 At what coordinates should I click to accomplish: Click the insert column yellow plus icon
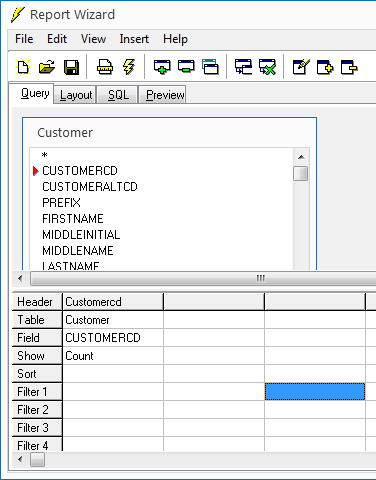(325, 67)
